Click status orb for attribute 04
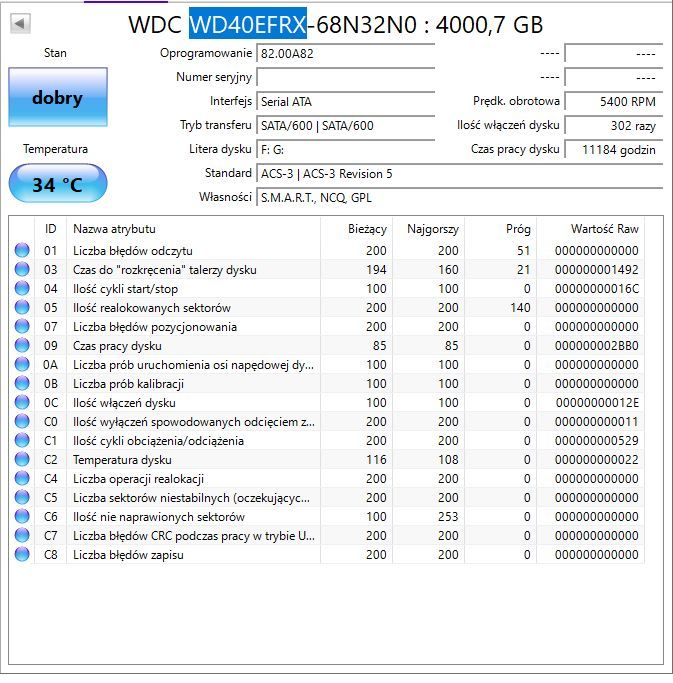 (x=22, y=288)
